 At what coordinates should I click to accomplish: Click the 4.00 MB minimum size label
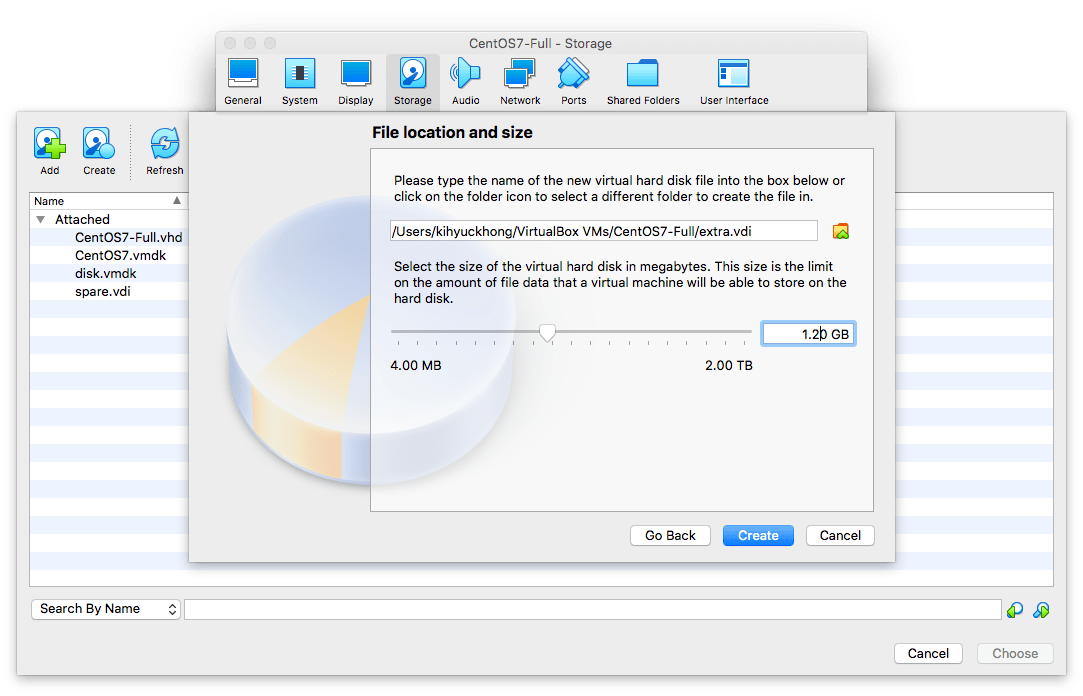[416, 365]
